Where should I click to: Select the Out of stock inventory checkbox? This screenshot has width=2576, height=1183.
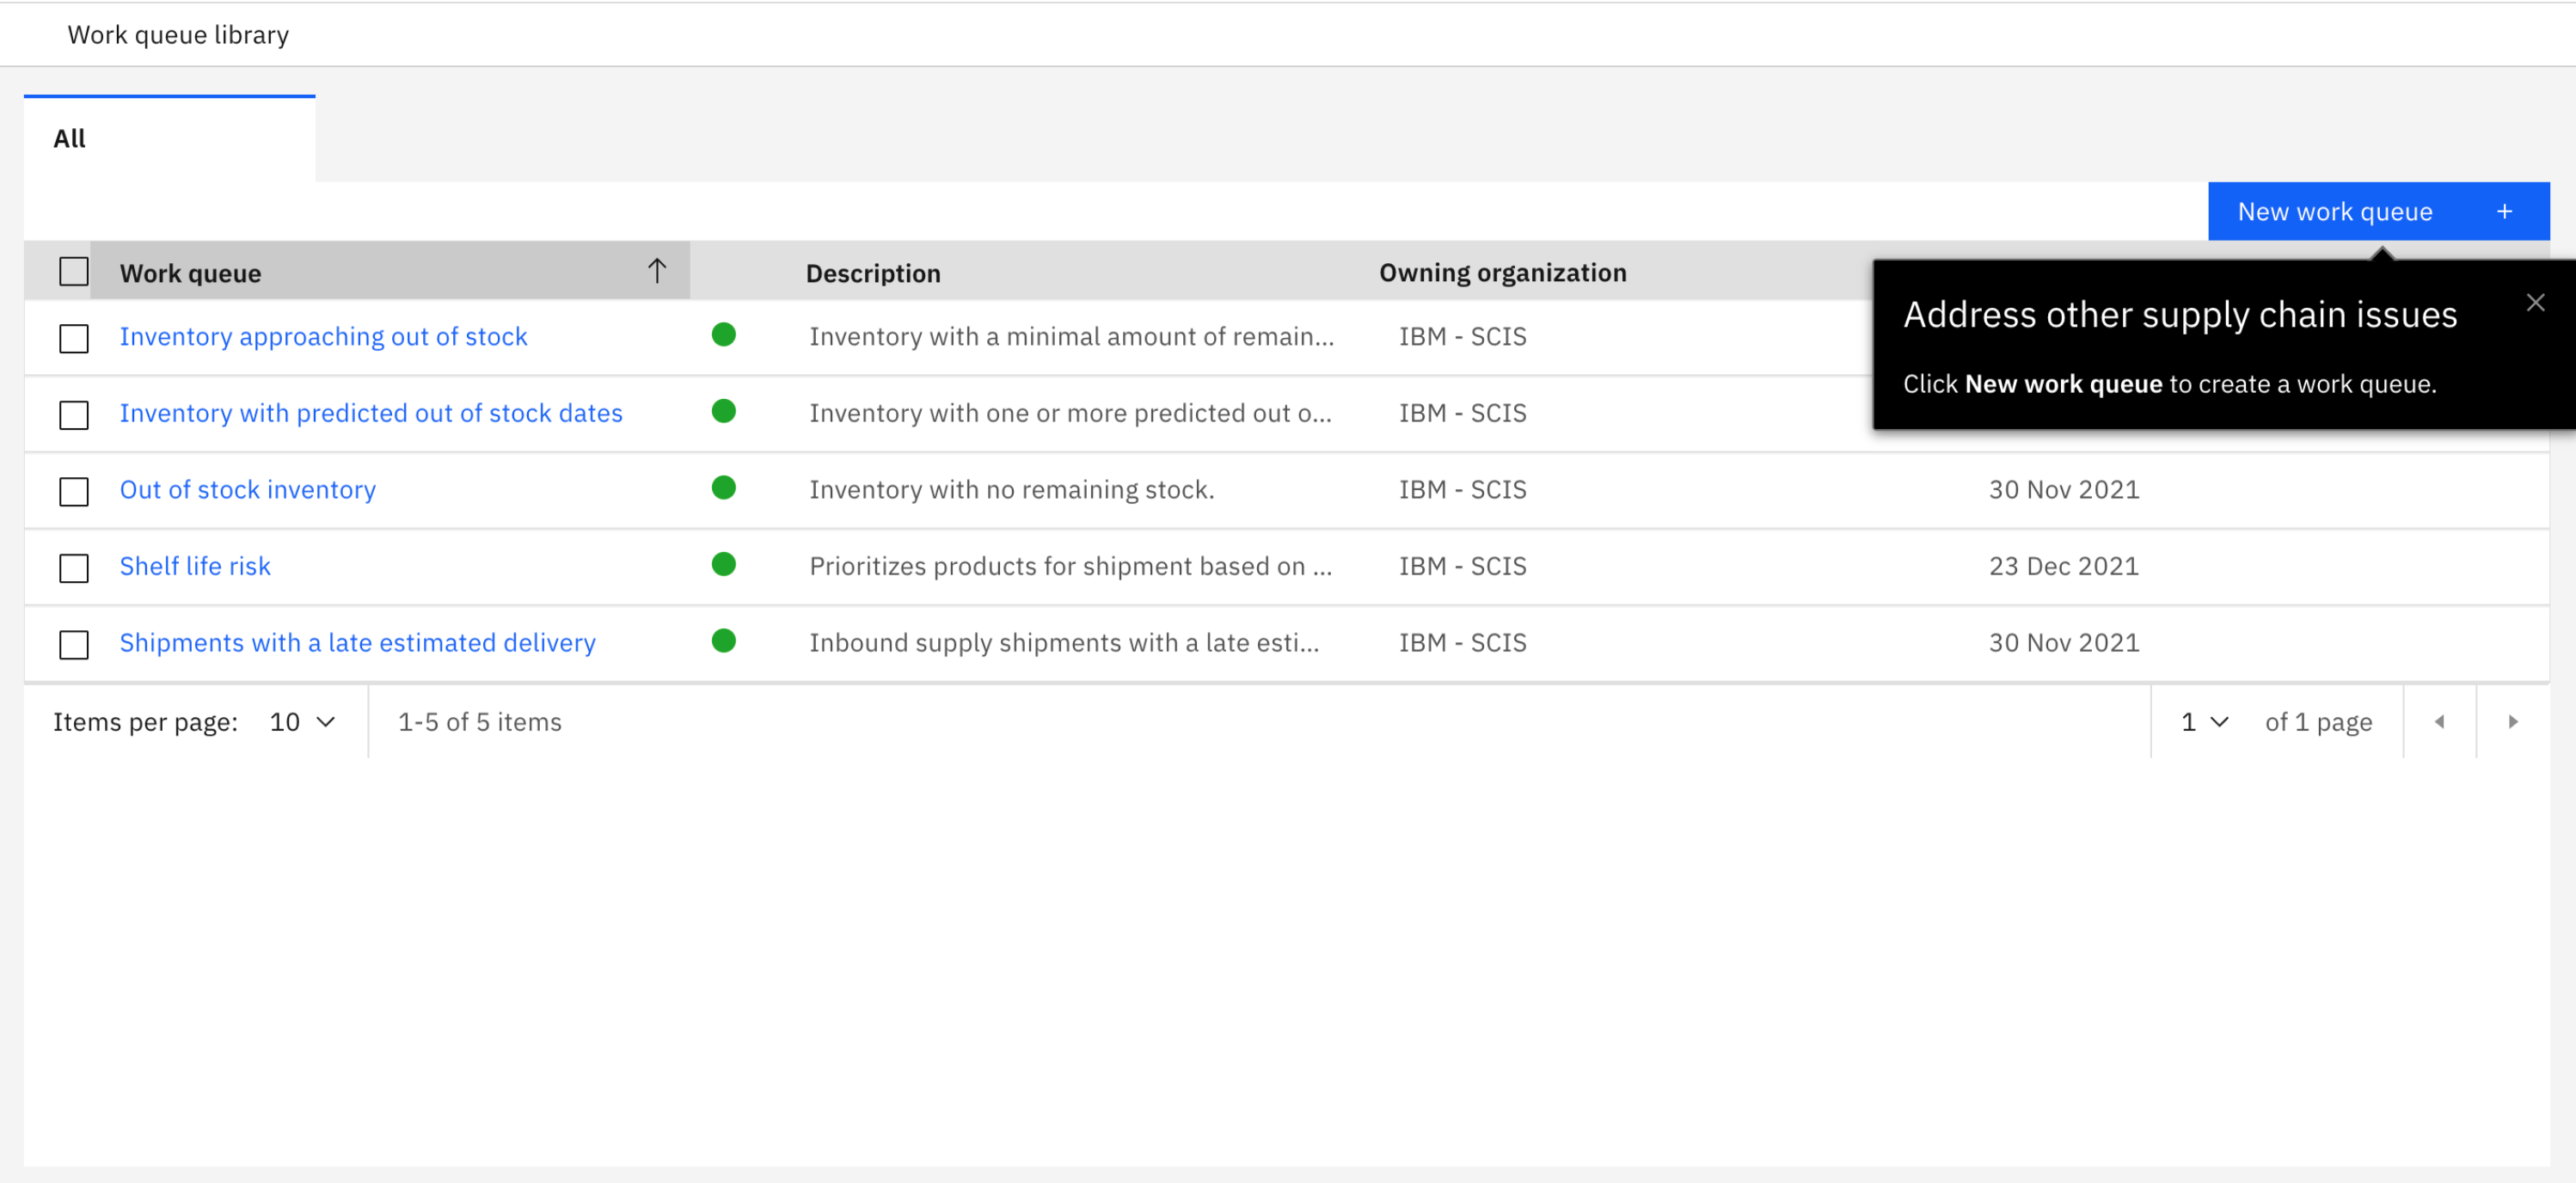click(74, 491)
